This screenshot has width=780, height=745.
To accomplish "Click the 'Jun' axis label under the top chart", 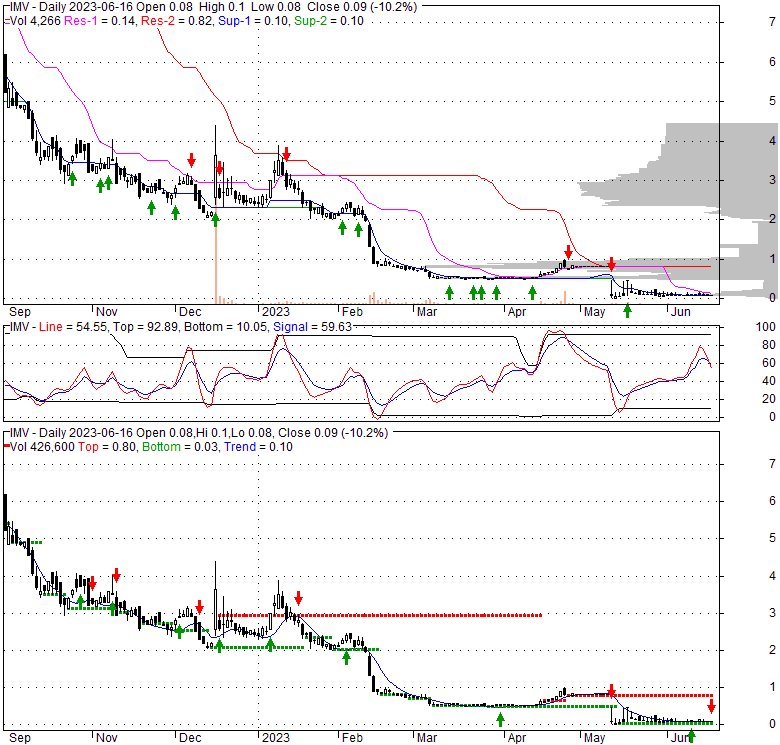I will (x=681, y=312).
